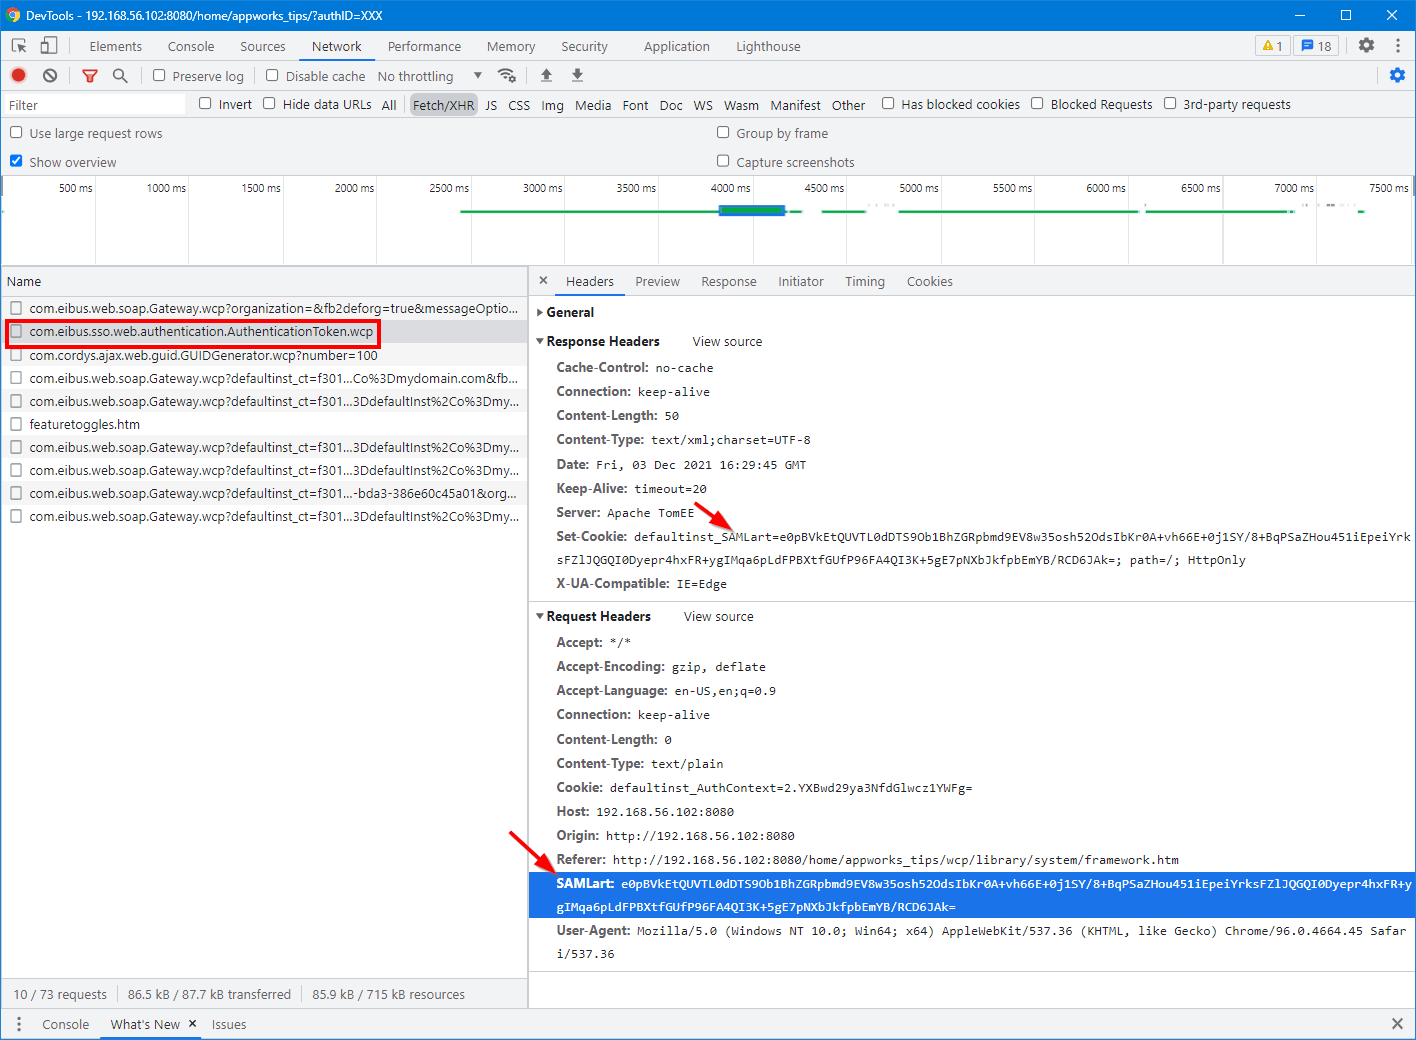Switch to the Console panel tab
Image resolution: width=1416 pixels, height=1040 pixels.
pyautogui.click(x=191, y=46)
